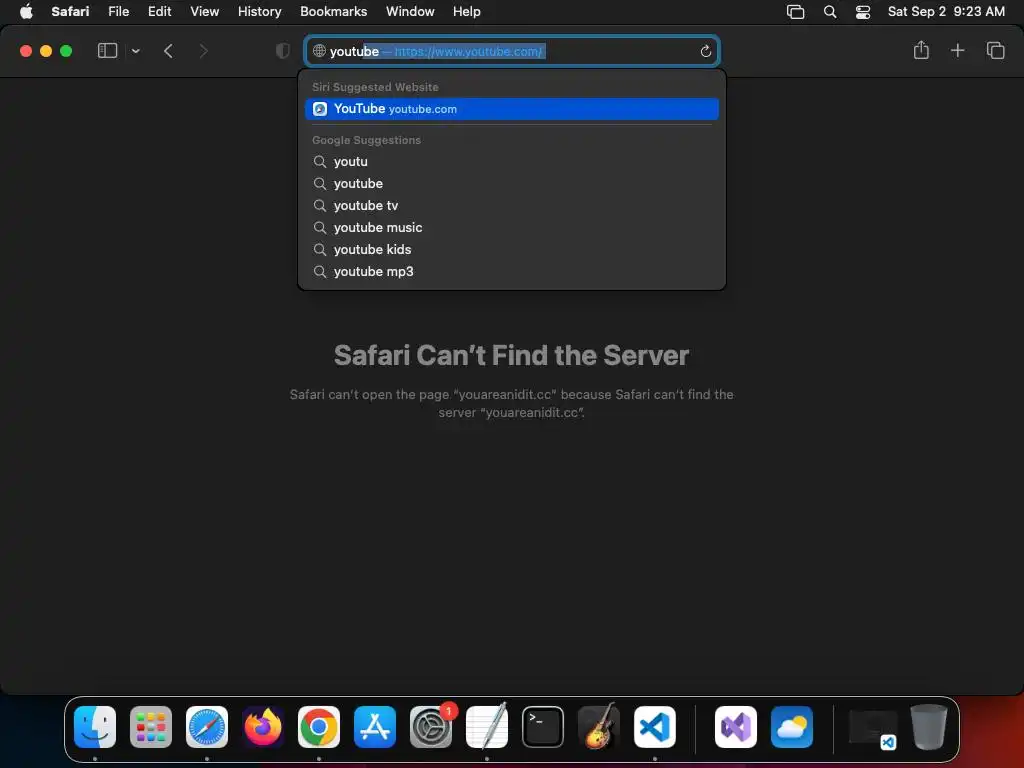Open TextEdit from the Dock
Viewport: 1024px width, 768px height.
[487, 727]
